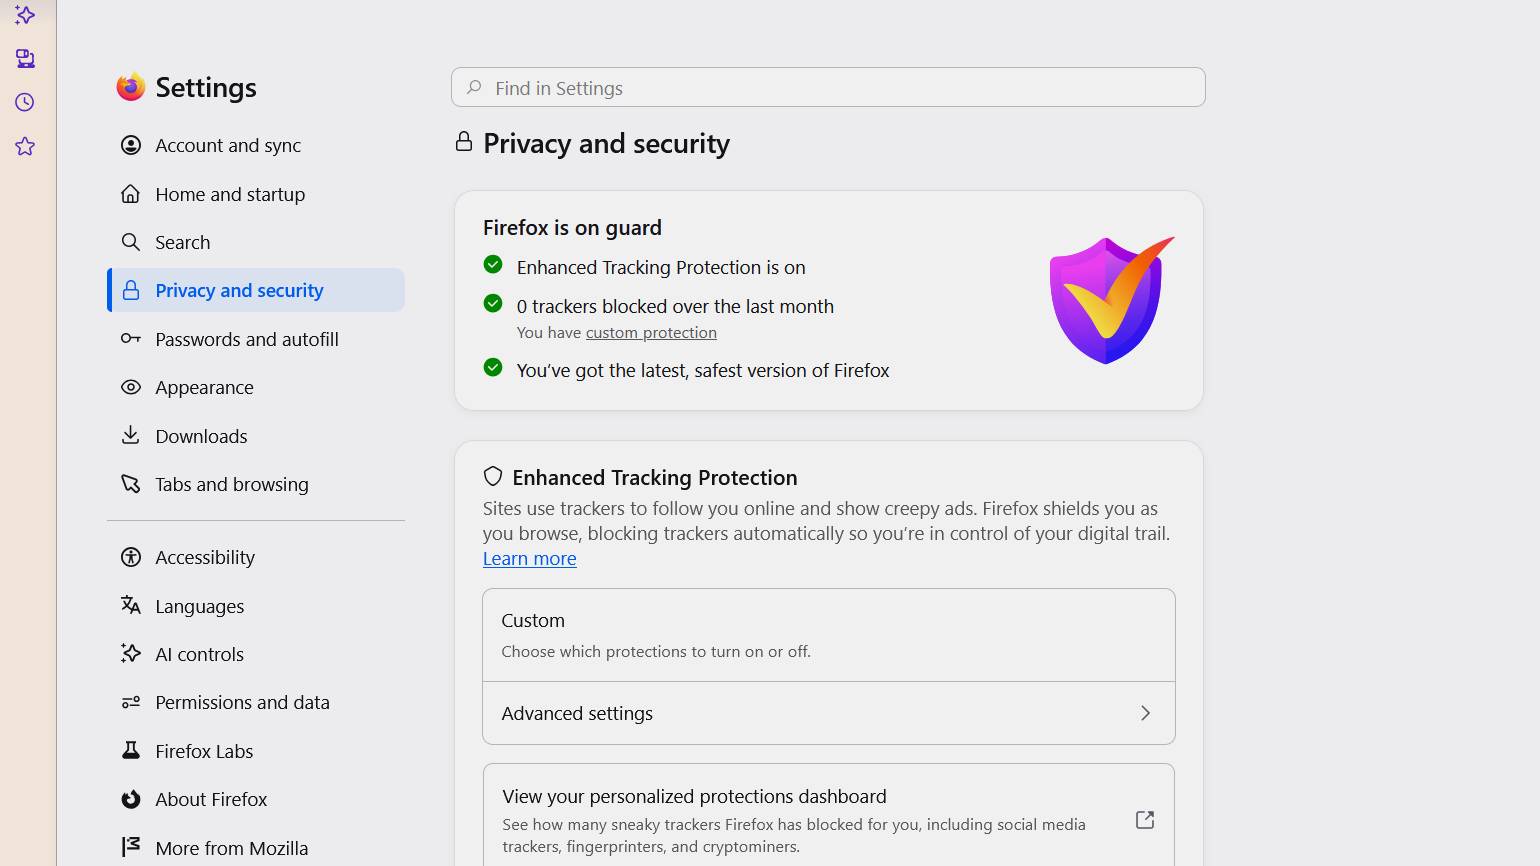Open the history clock sidebar icon
1540x866 pixels.
(25, 102)
